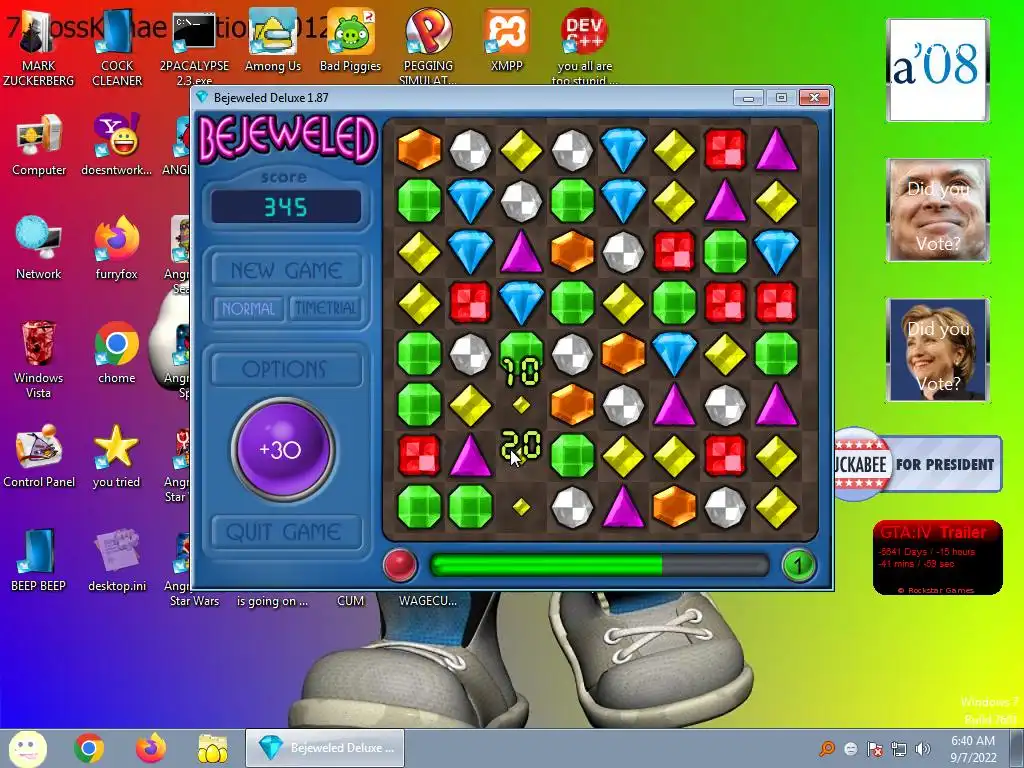Image resolution: width=1024 pixels, height=768 pixels.
Task: Select the desktop.ini file icon
Action: pos(117,560)
